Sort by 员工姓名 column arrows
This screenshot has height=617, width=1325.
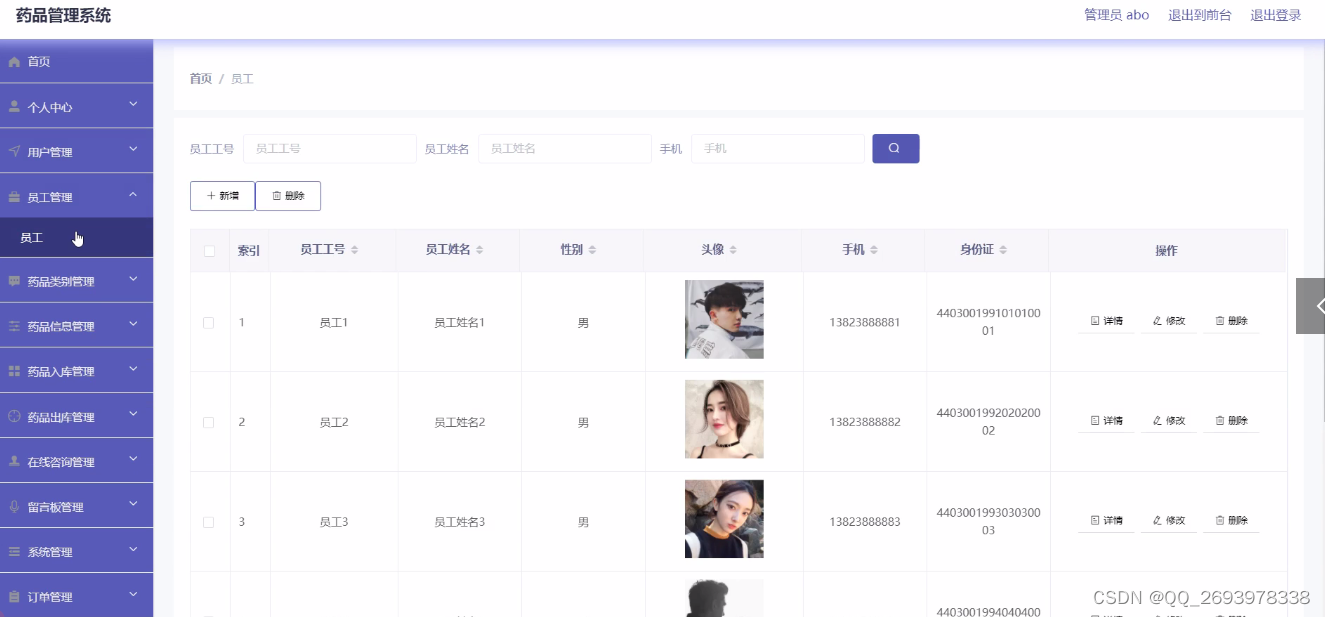point(479,249)
